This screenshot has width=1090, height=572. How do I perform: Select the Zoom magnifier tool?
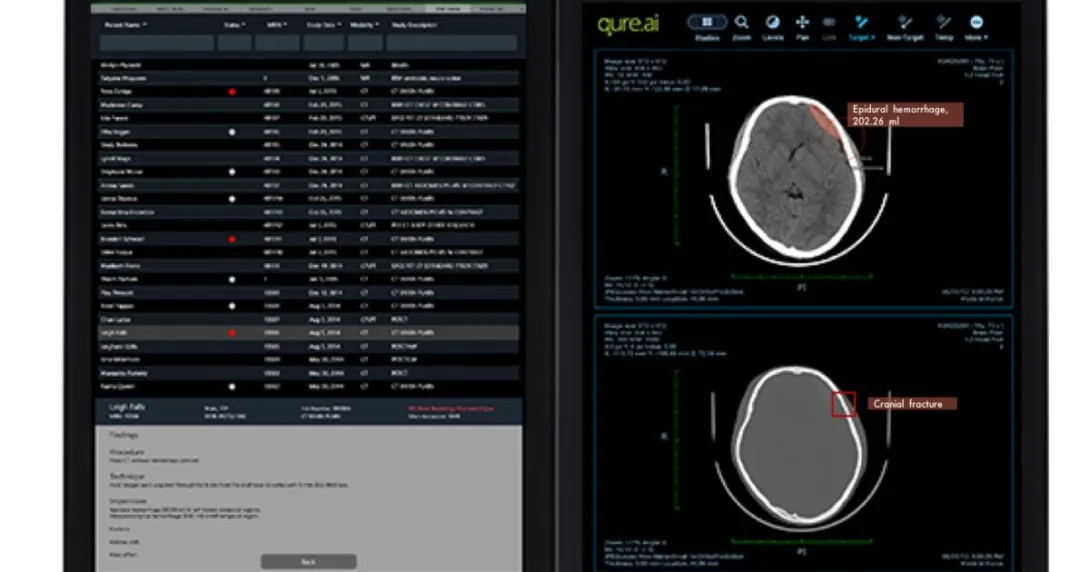pos(741,22)
